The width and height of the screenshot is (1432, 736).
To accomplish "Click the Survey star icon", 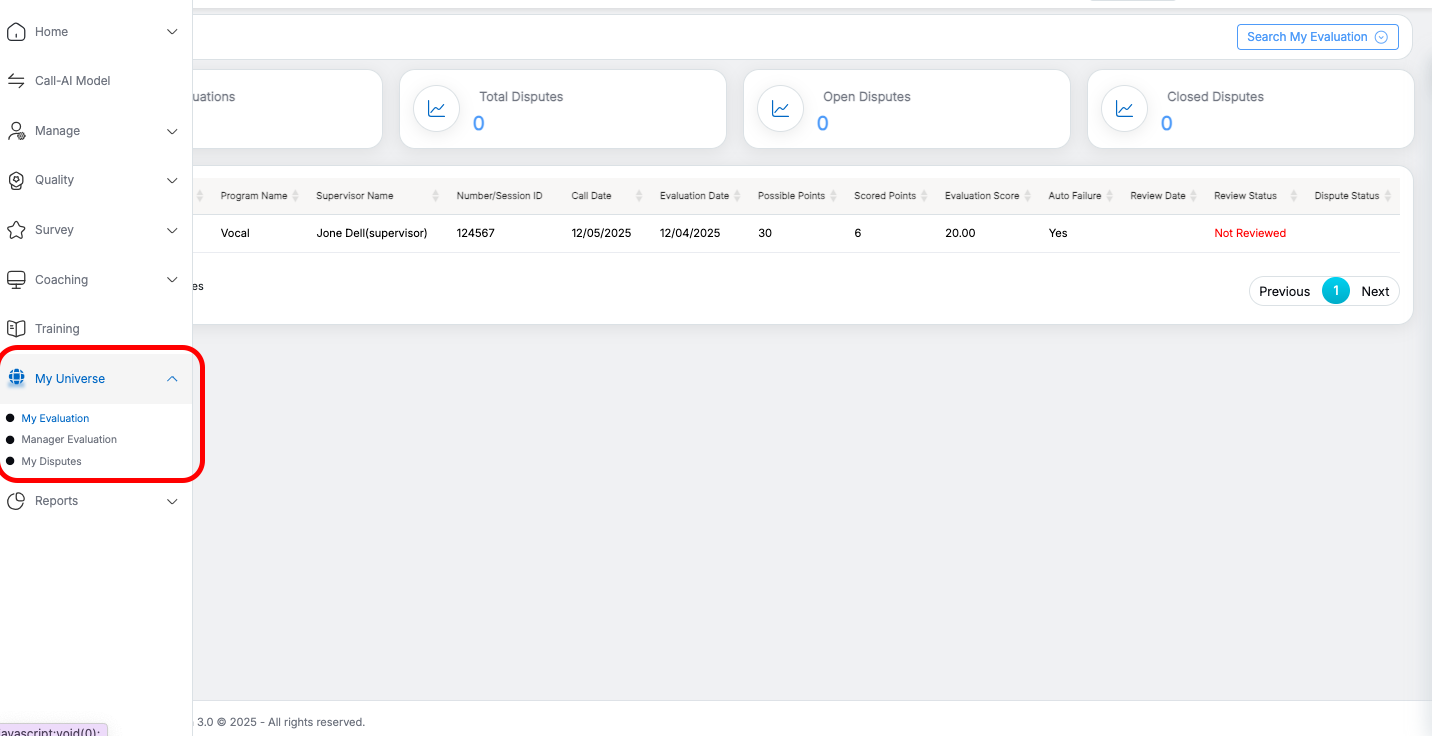I will click(x=16, y=230).
